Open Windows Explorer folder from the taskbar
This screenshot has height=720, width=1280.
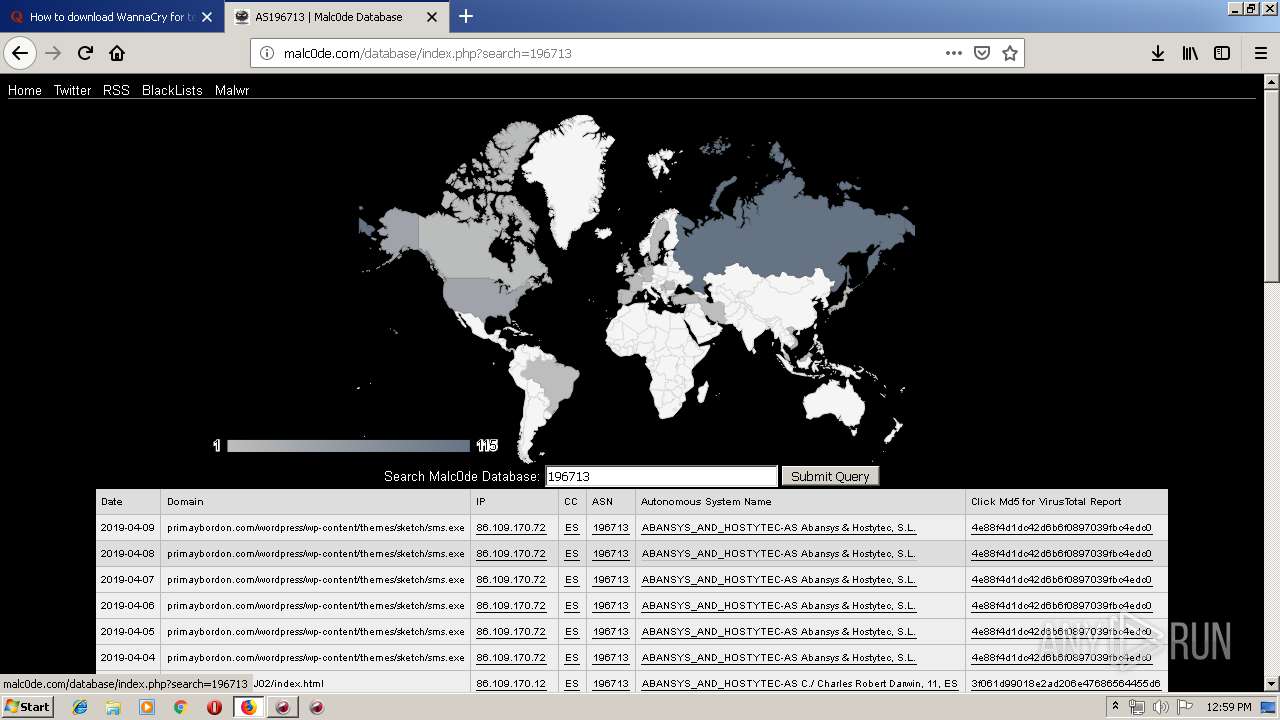113,707
